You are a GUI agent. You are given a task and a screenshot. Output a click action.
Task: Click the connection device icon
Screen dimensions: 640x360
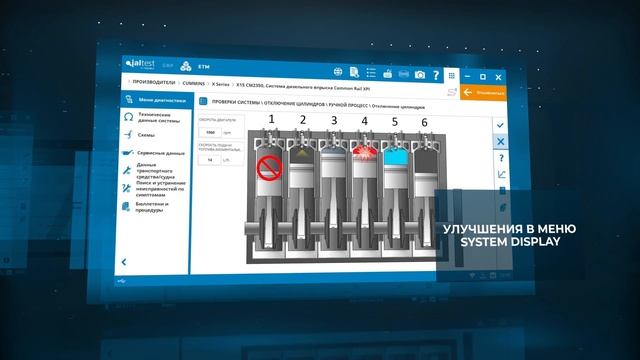pyautogui.click(x=387, y=74)
